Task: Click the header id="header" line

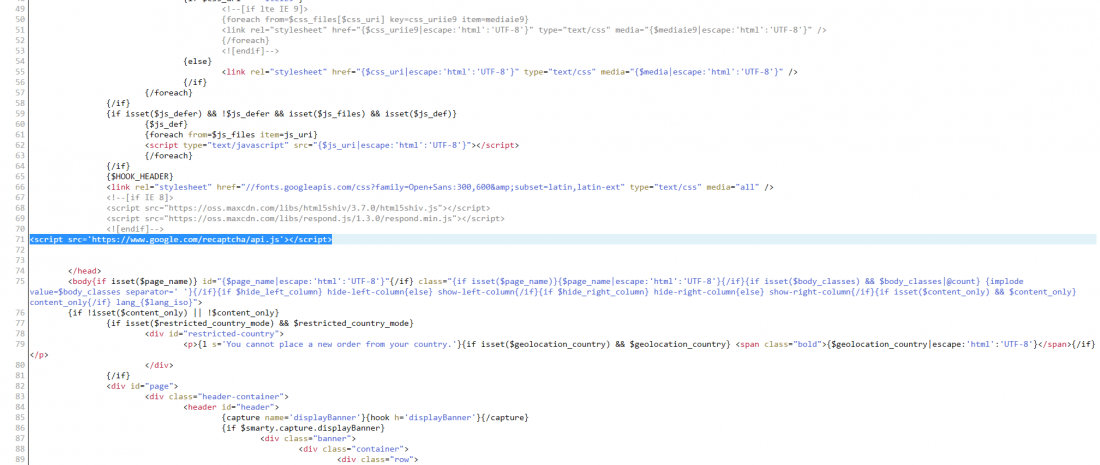Action: pos(231,406)
